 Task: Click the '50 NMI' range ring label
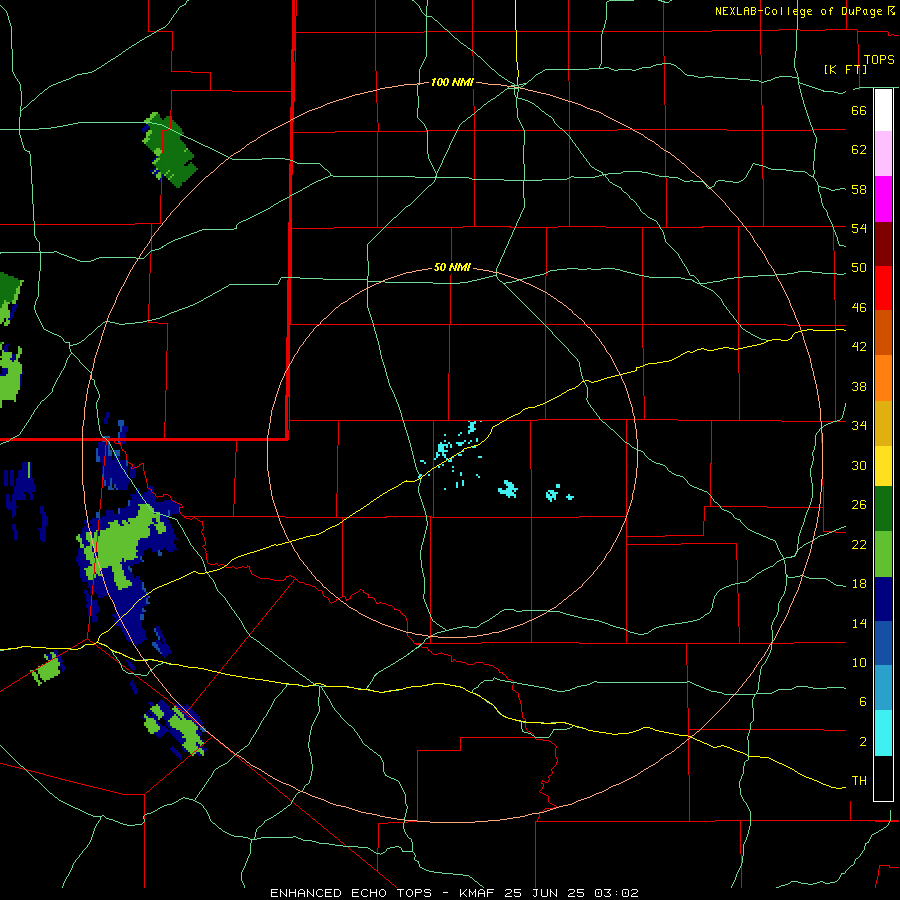452,267
